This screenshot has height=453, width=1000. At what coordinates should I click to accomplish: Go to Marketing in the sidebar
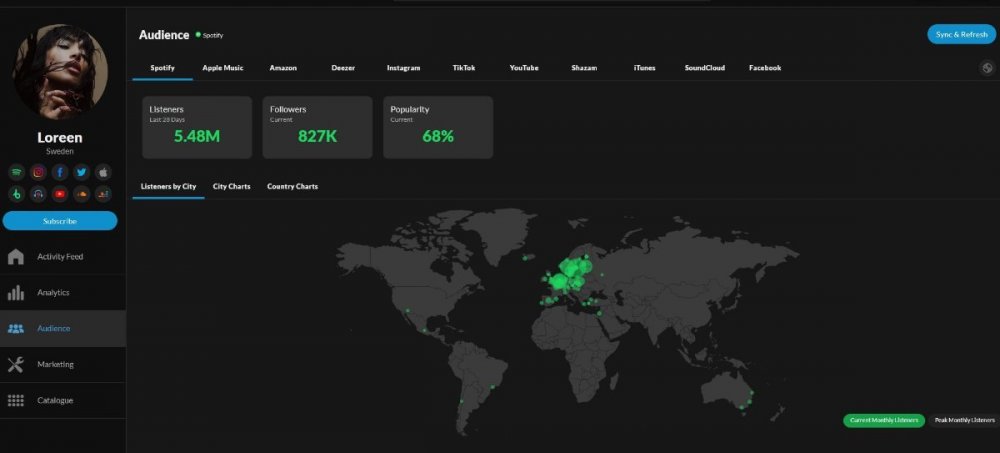click(x=55, y=365)
